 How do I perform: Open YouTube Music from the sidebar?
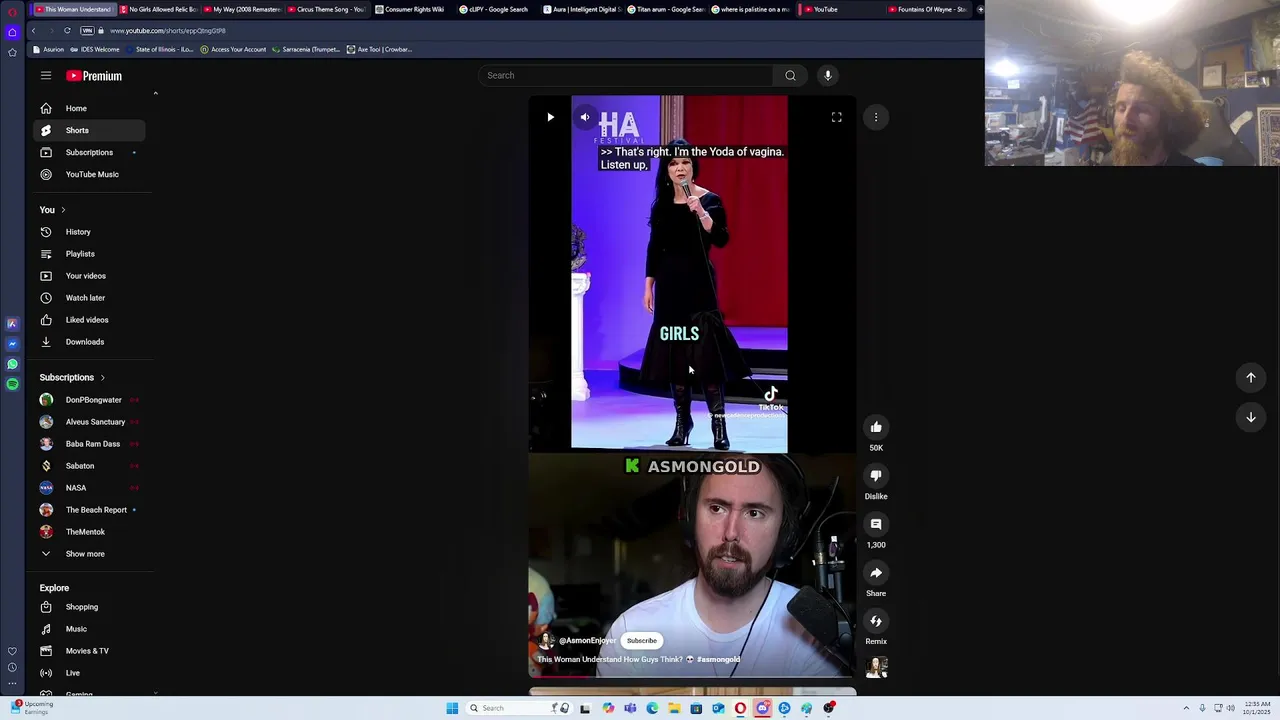tap(89, 174)
